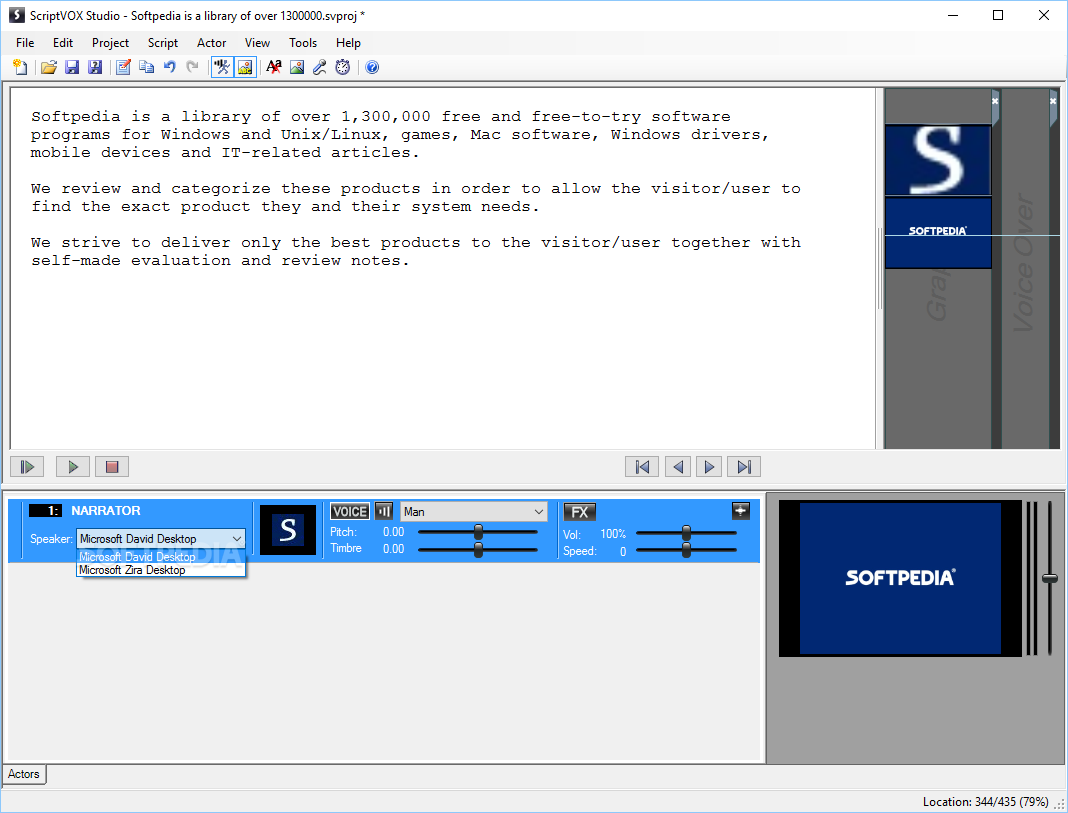Click the voice level bars icon
The image size is (1068, 813).
[384, 511]
